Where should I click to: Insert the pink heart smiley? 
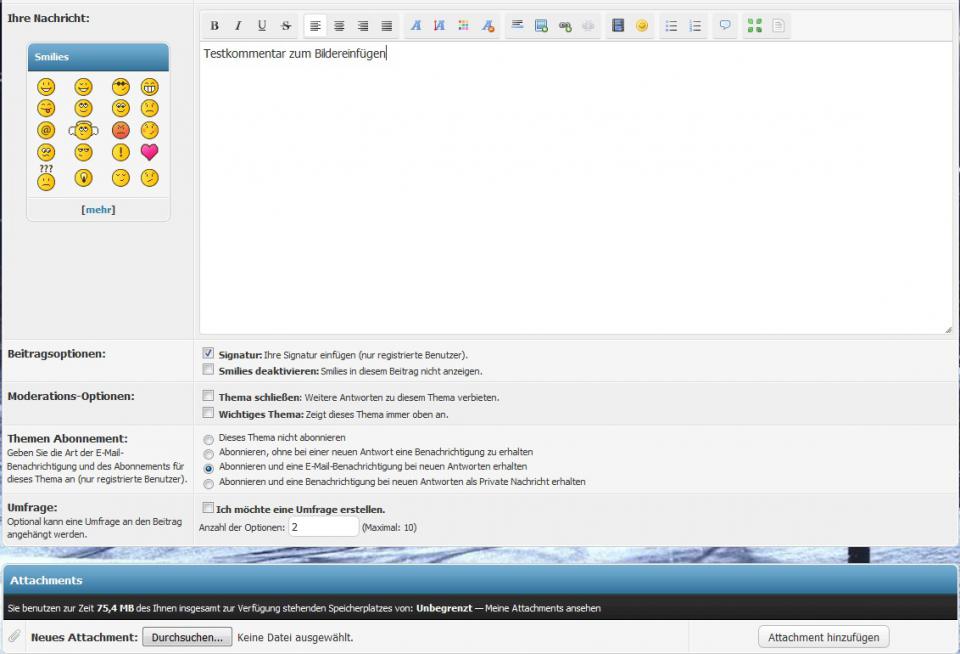(149, 152)
